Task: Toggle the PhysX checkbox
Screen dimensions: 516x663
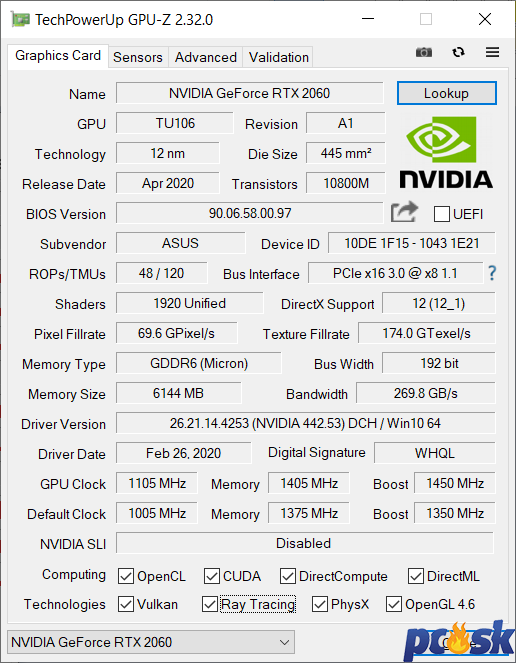Action: click(x=320, y=604)
